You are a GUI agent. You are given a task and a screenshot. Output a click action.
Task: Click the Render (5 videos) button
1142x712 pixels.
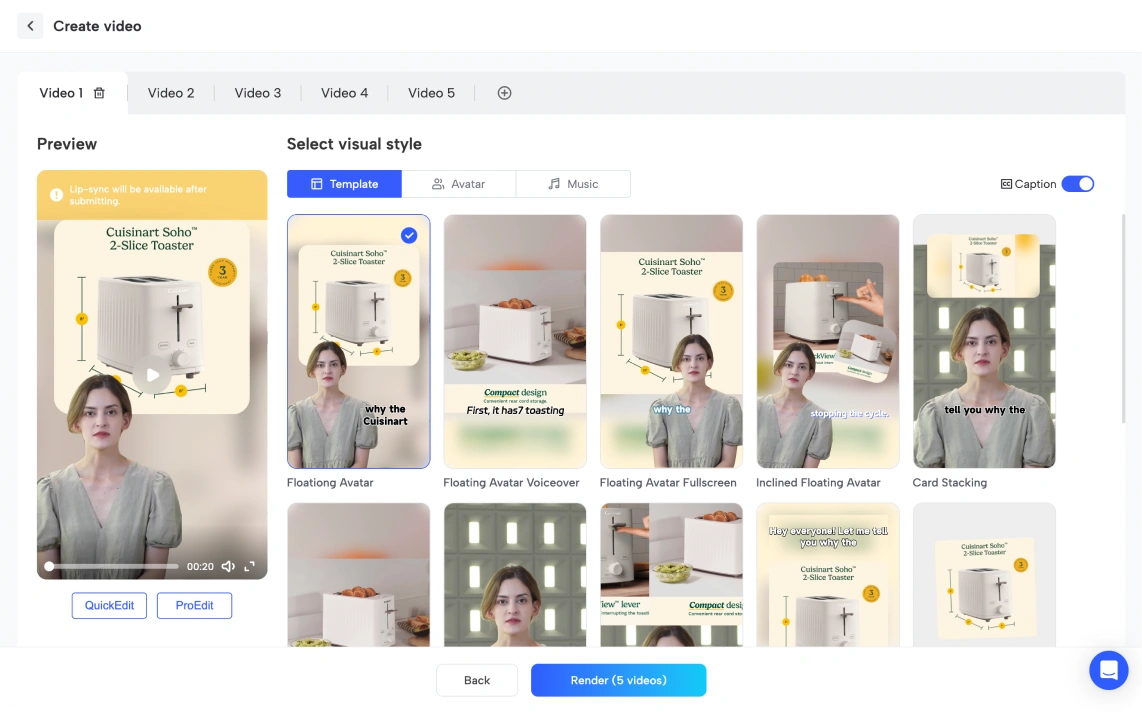click(x=618, y=680)
